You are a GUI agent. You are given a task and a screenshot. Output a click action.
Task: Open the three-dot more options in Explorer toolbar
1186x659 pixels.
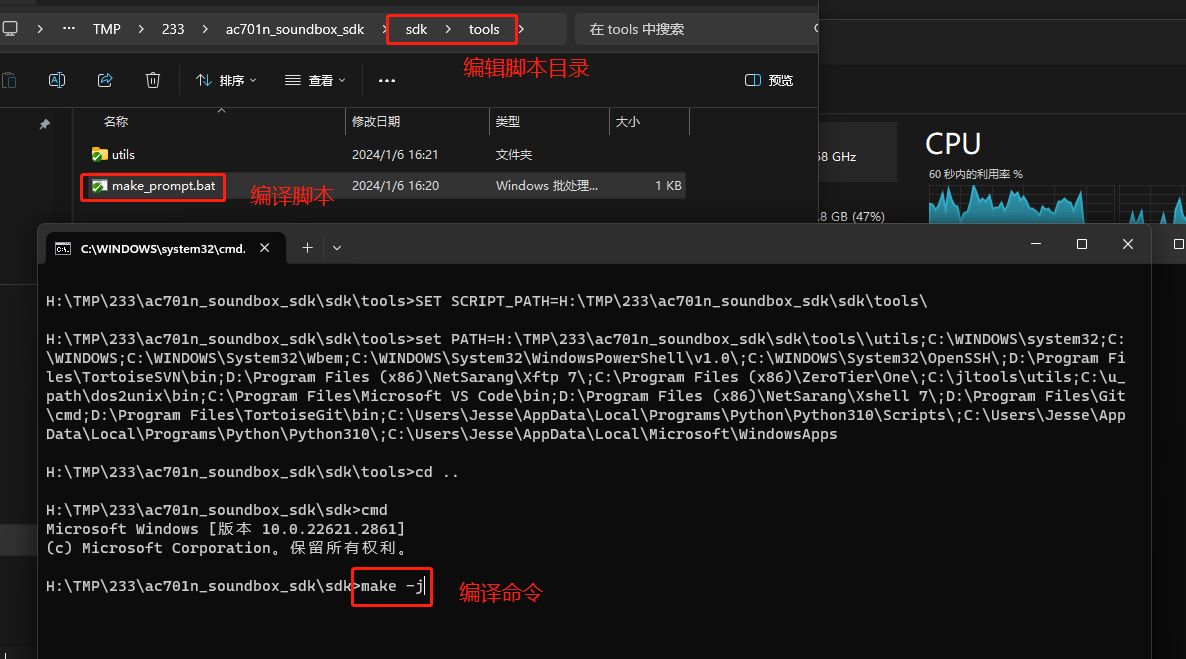coord(387,80)
